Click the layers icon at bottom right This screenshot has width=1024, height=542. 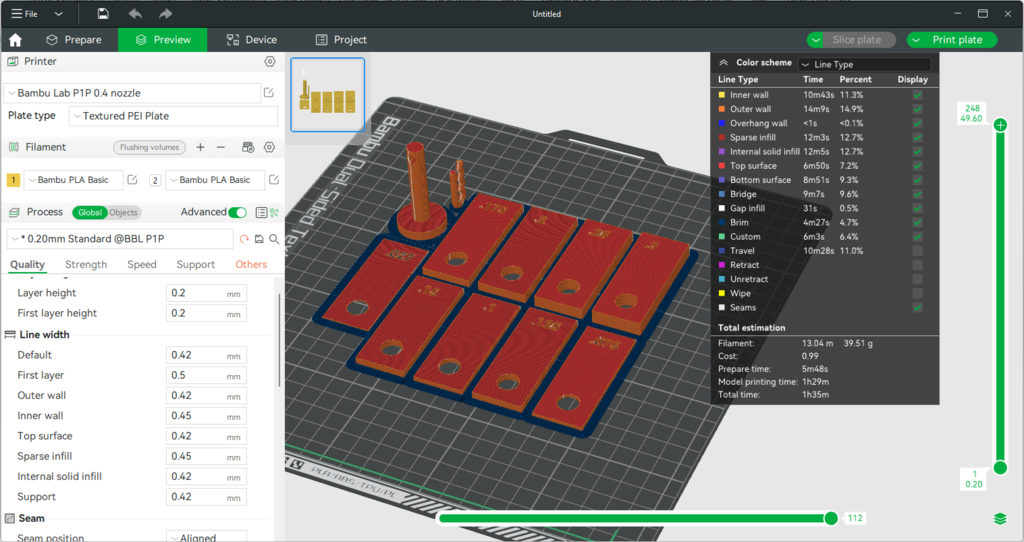(1000, 518)
